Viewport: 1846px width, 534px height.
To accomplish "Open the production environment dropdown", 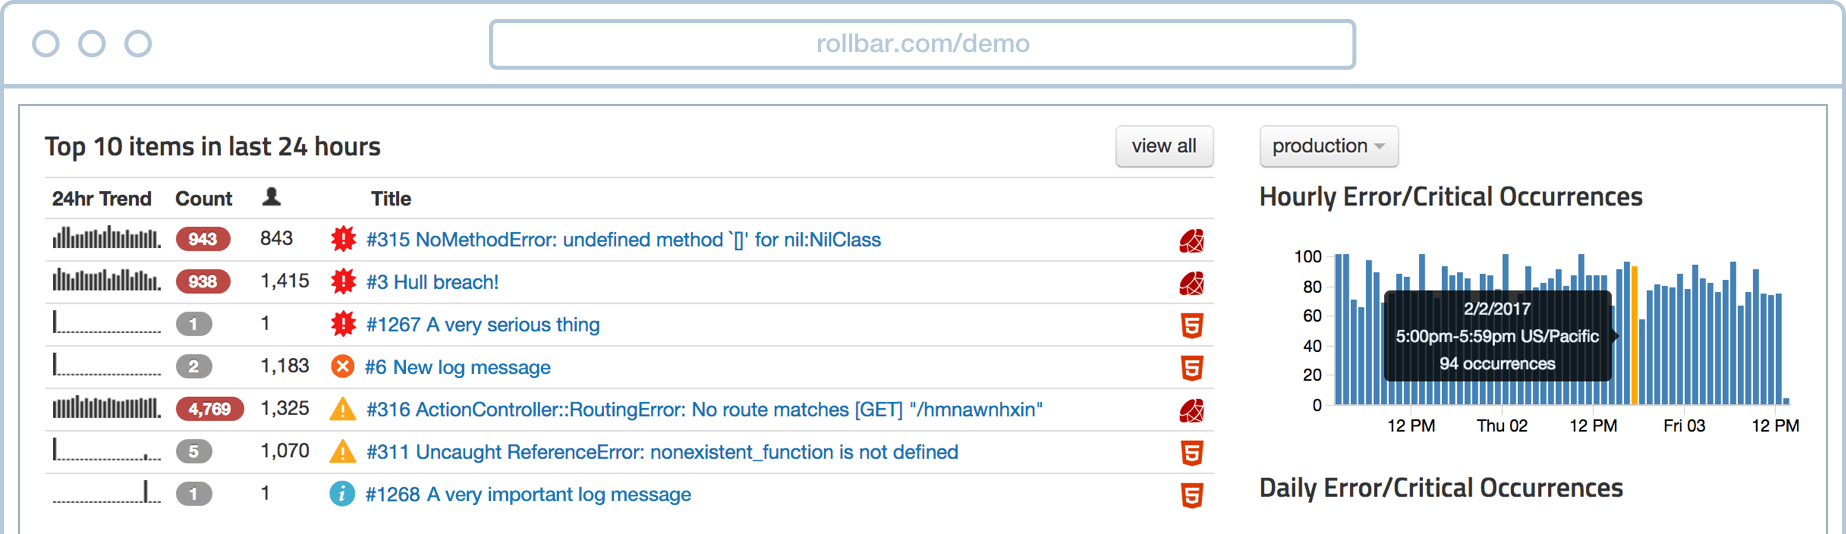I will point(1328,146).
